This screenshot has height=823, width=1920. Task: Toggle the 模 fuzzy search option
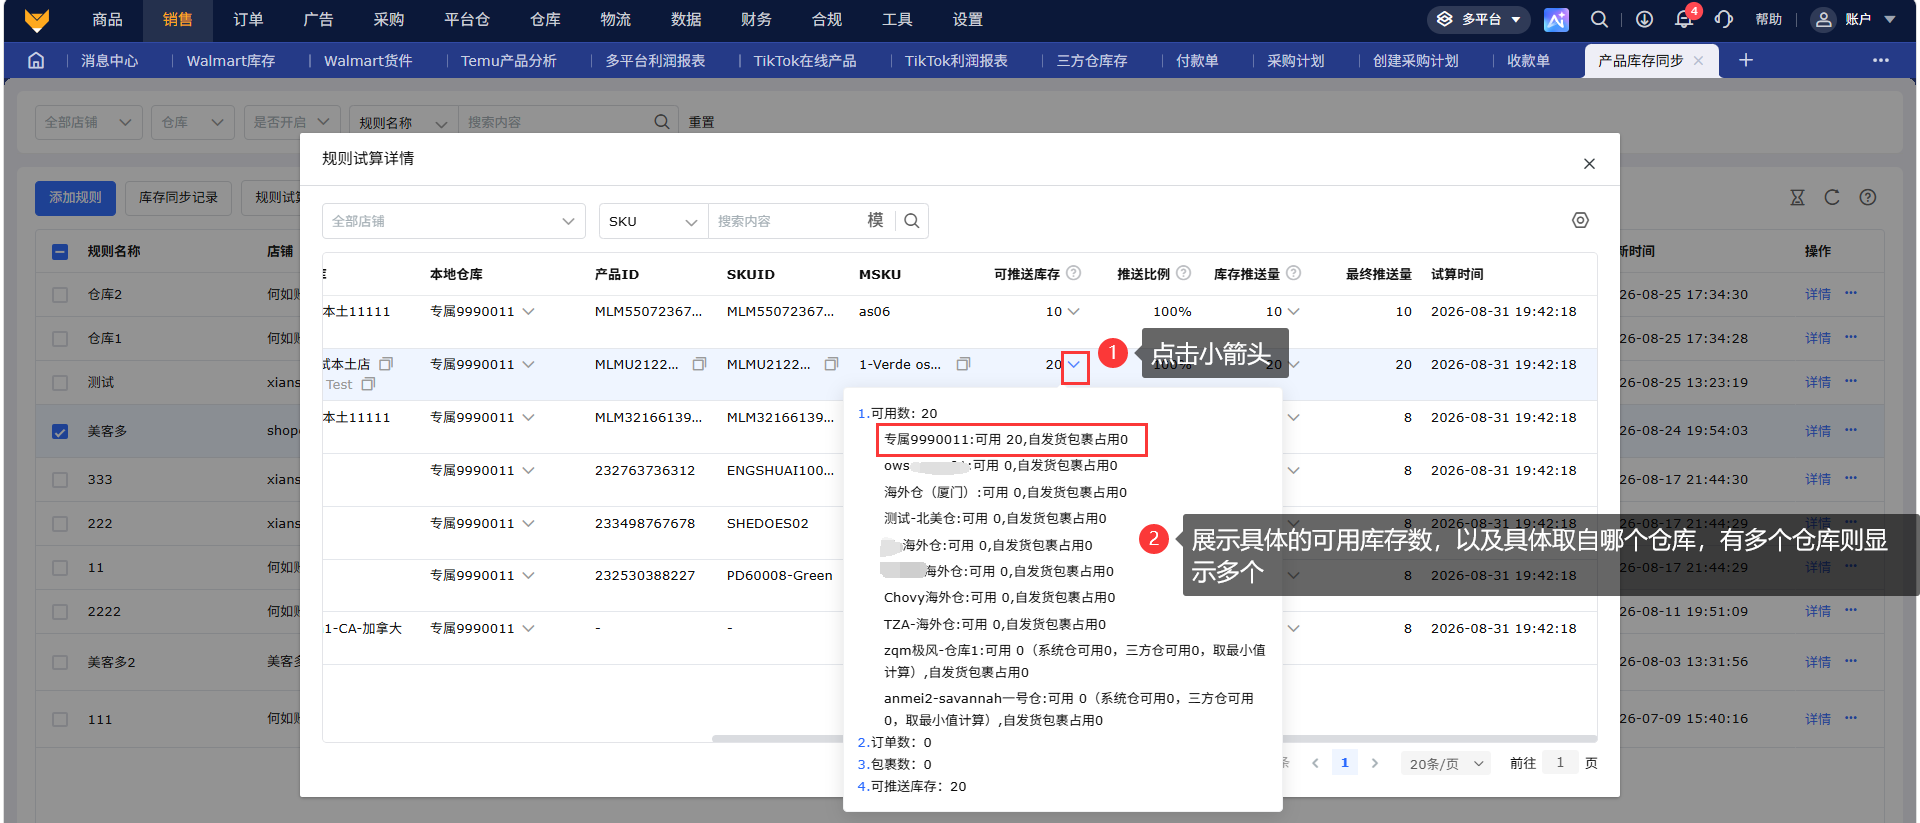pyautogui.click(x=875, y=221)
